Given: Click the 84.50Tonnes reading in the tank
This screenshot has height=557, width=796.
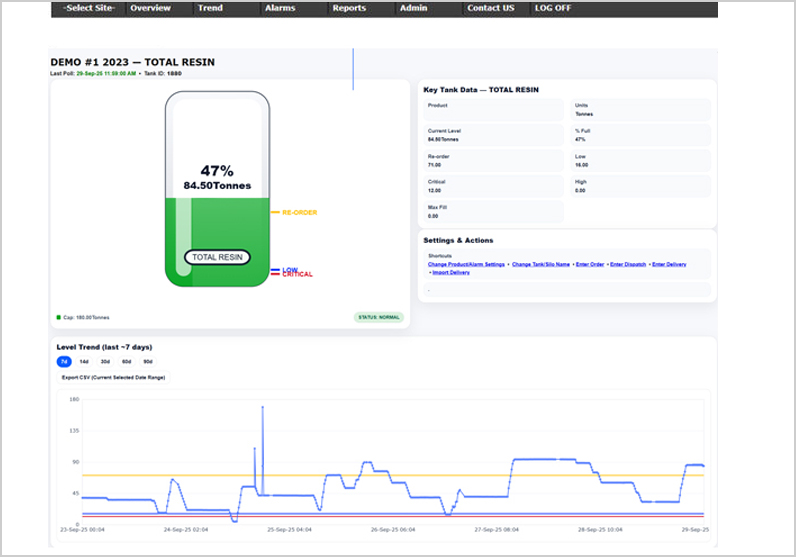Looking at the screenshot, I should click(217, 185).
